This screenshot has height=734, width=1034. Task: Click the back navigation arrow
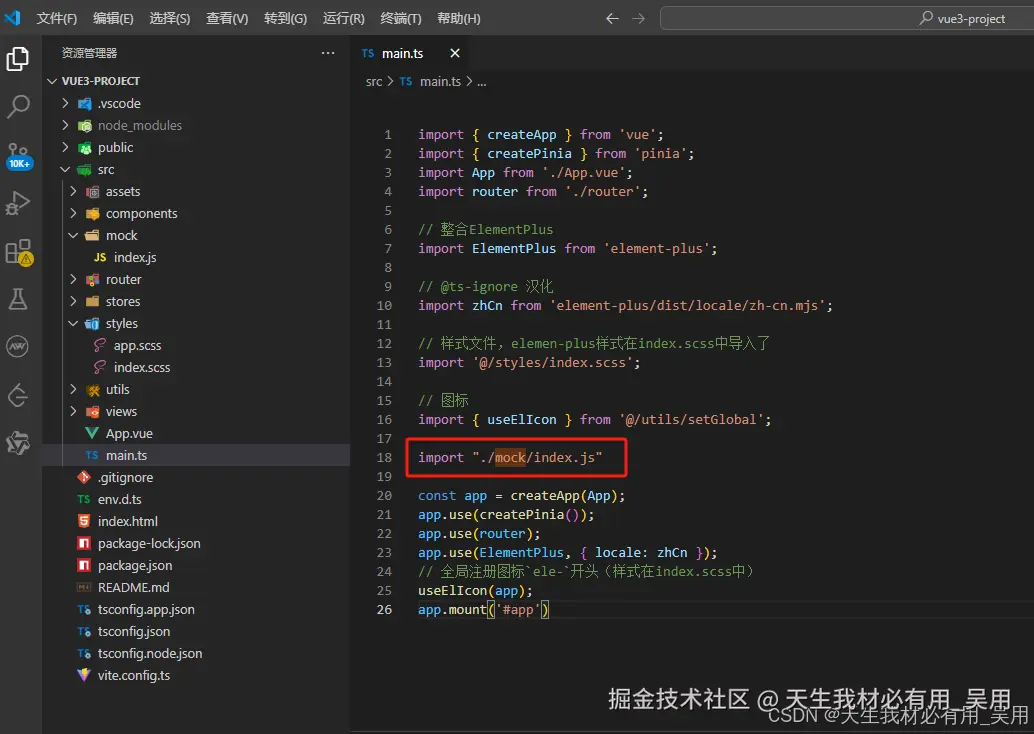coord(611,17)
